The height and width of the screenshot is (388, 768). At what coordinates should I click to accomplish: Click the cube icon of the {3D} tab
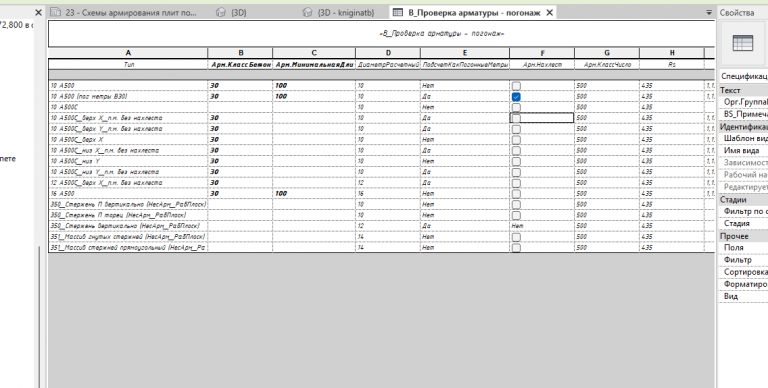click(x=221, y=13)
